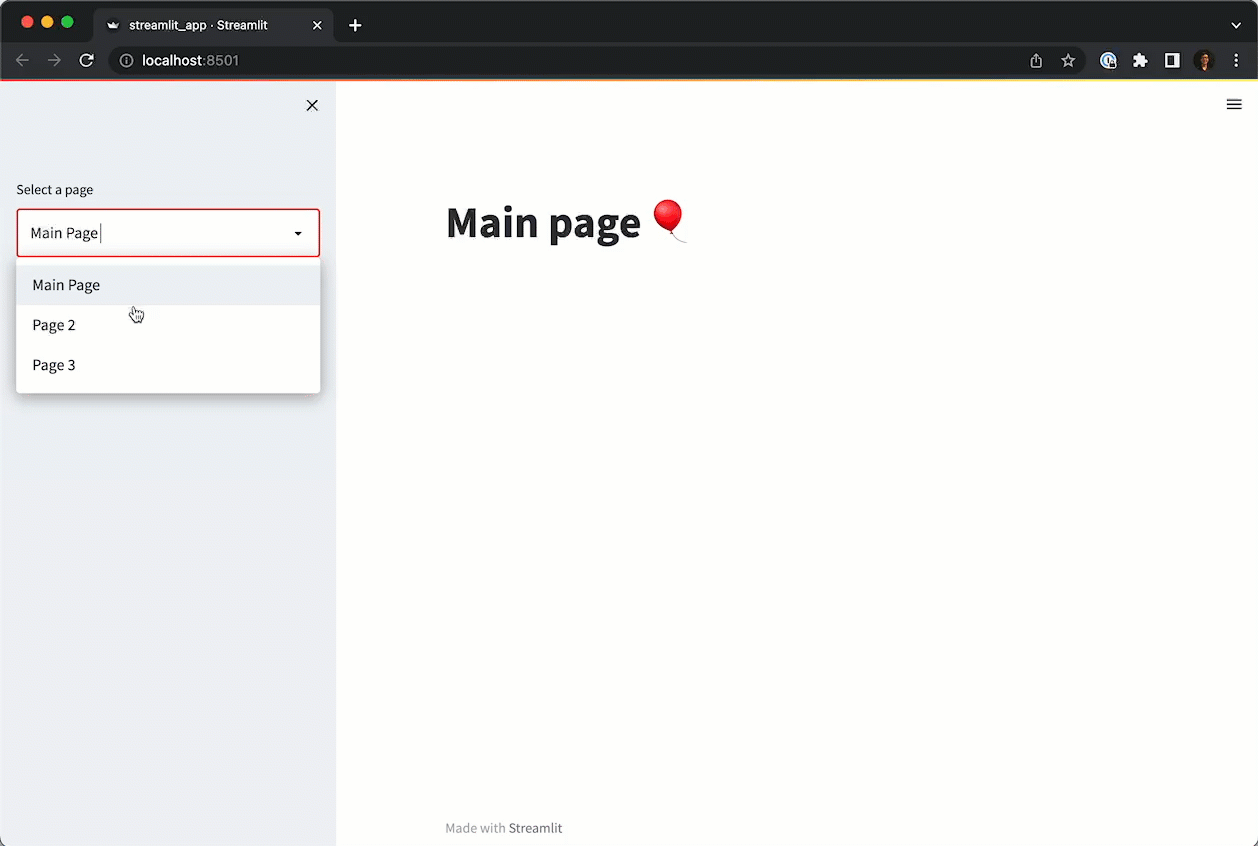Open the Chrome three-dot menu
The height and width of the screenshot is (846, 1258).
[x=1236, y=61]
